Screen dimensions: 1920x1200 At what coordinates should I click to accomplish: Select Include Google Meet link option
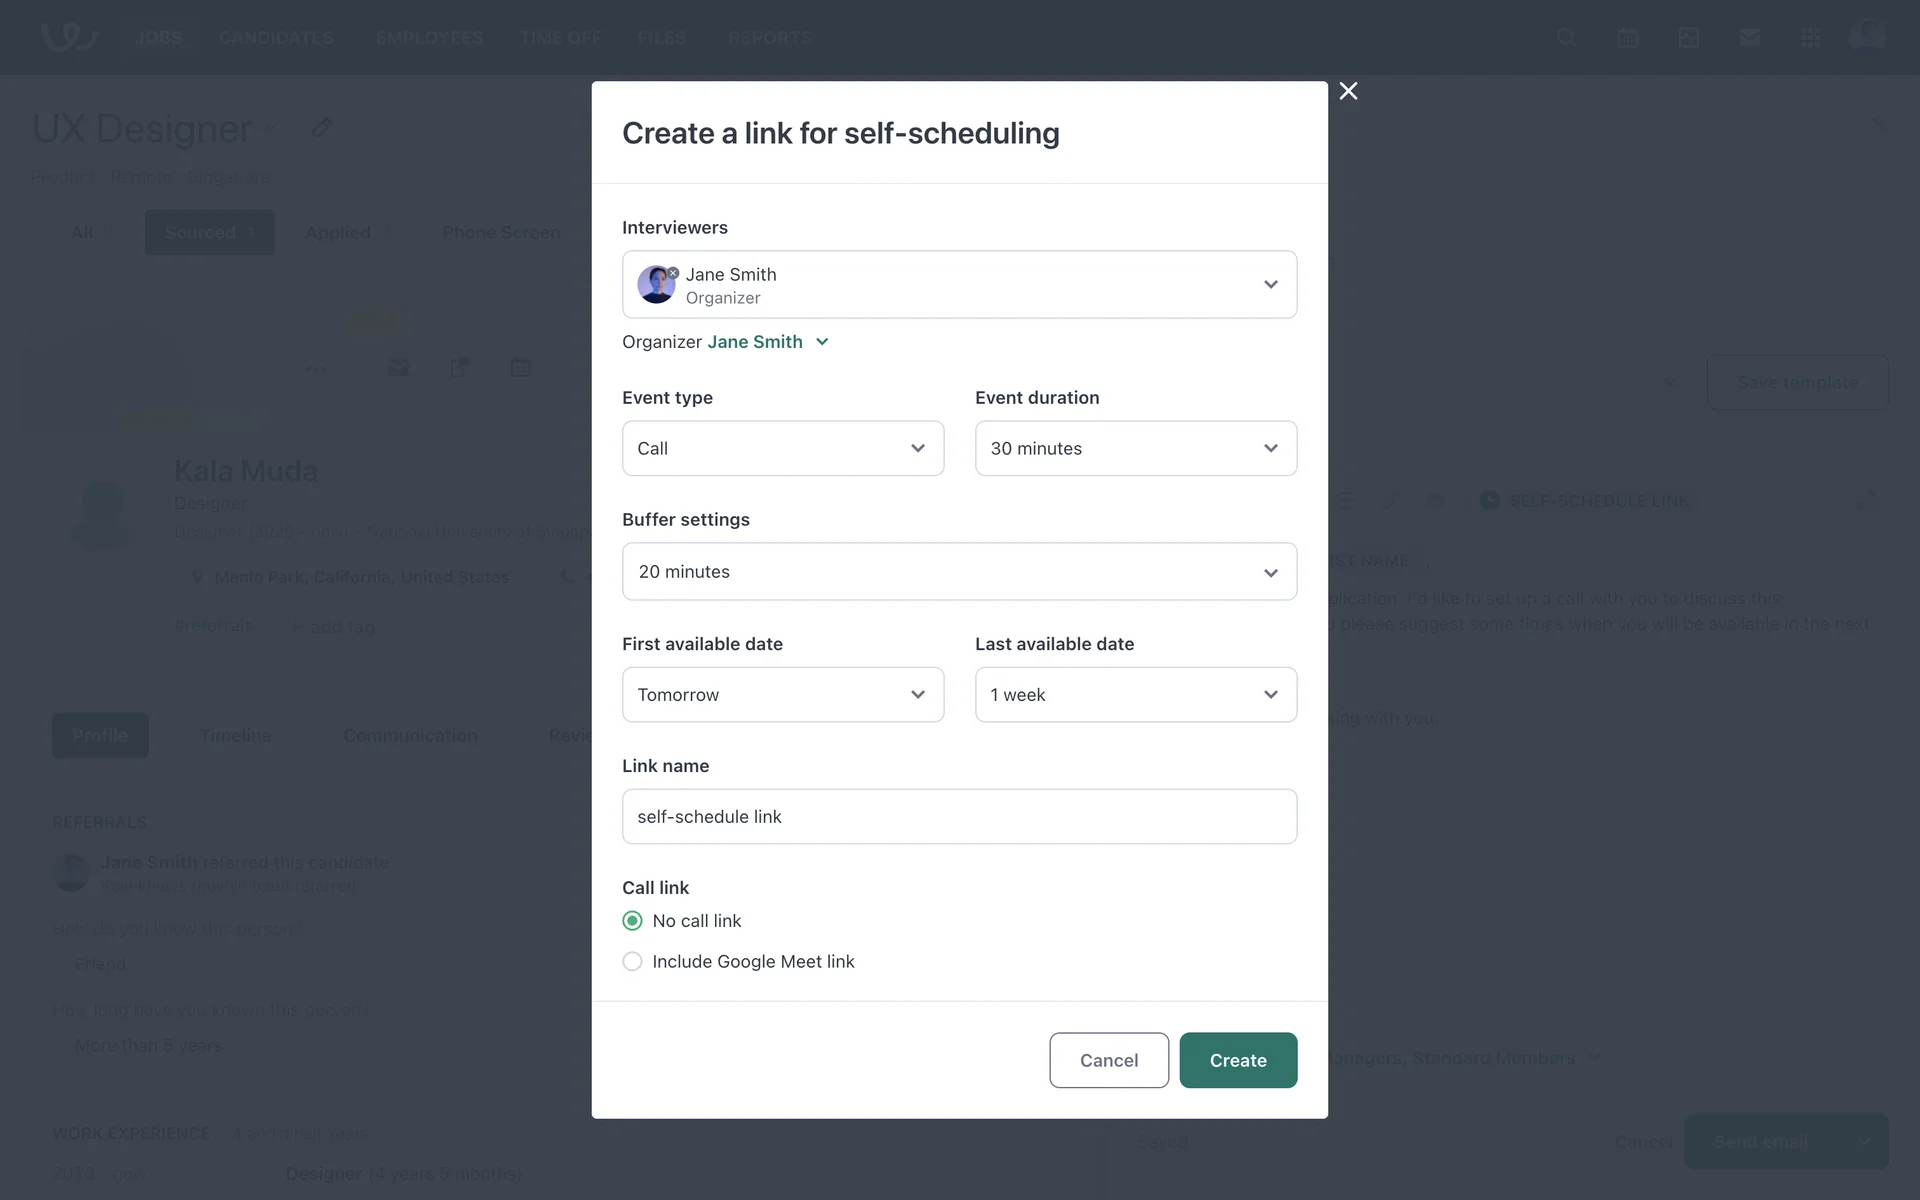[x=632, y=962]
